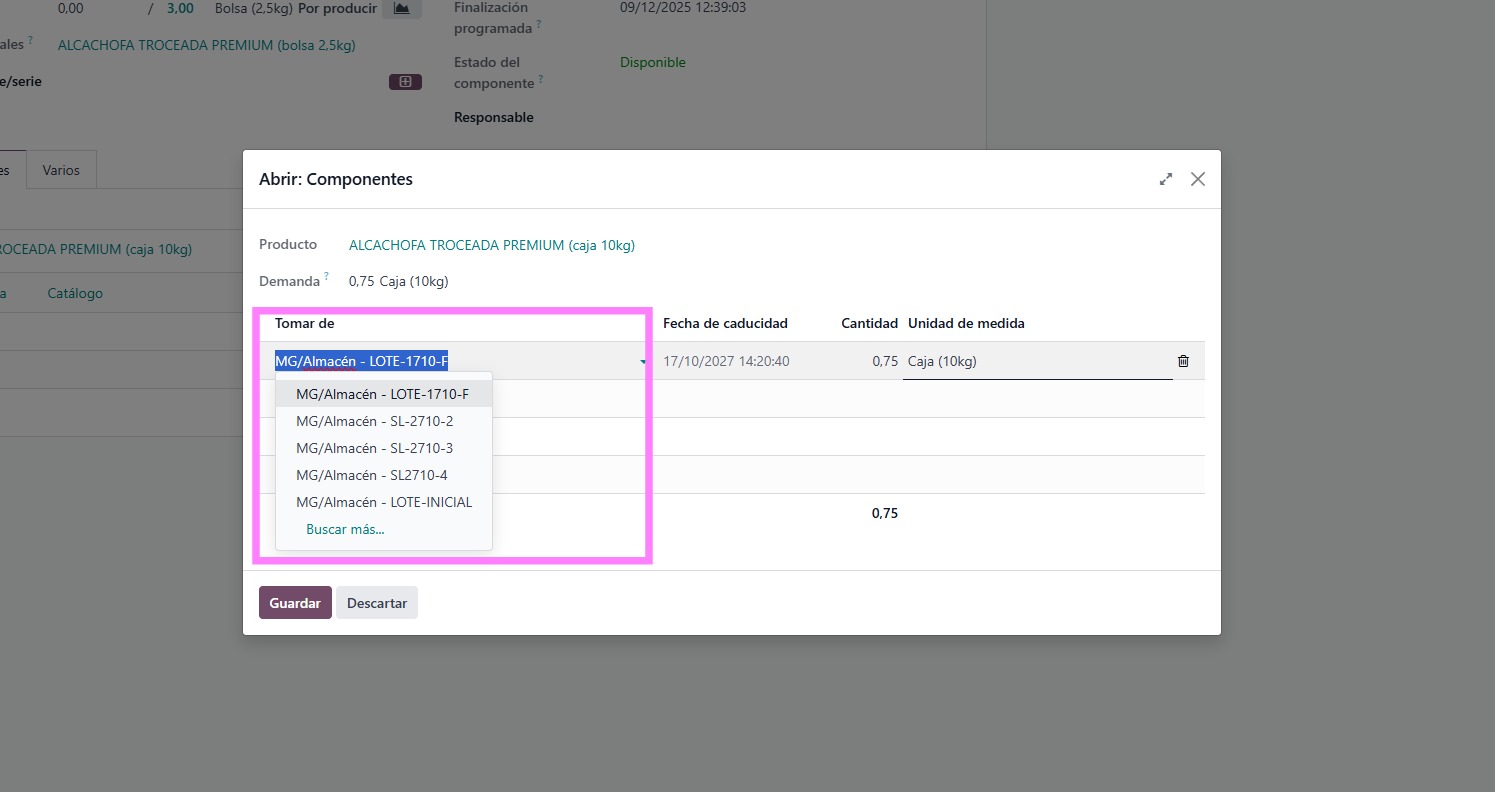The height and width of the screenshot is (792, 1495).
Task: Save changes with the Guardar button
Action: [x=295, y=603]
